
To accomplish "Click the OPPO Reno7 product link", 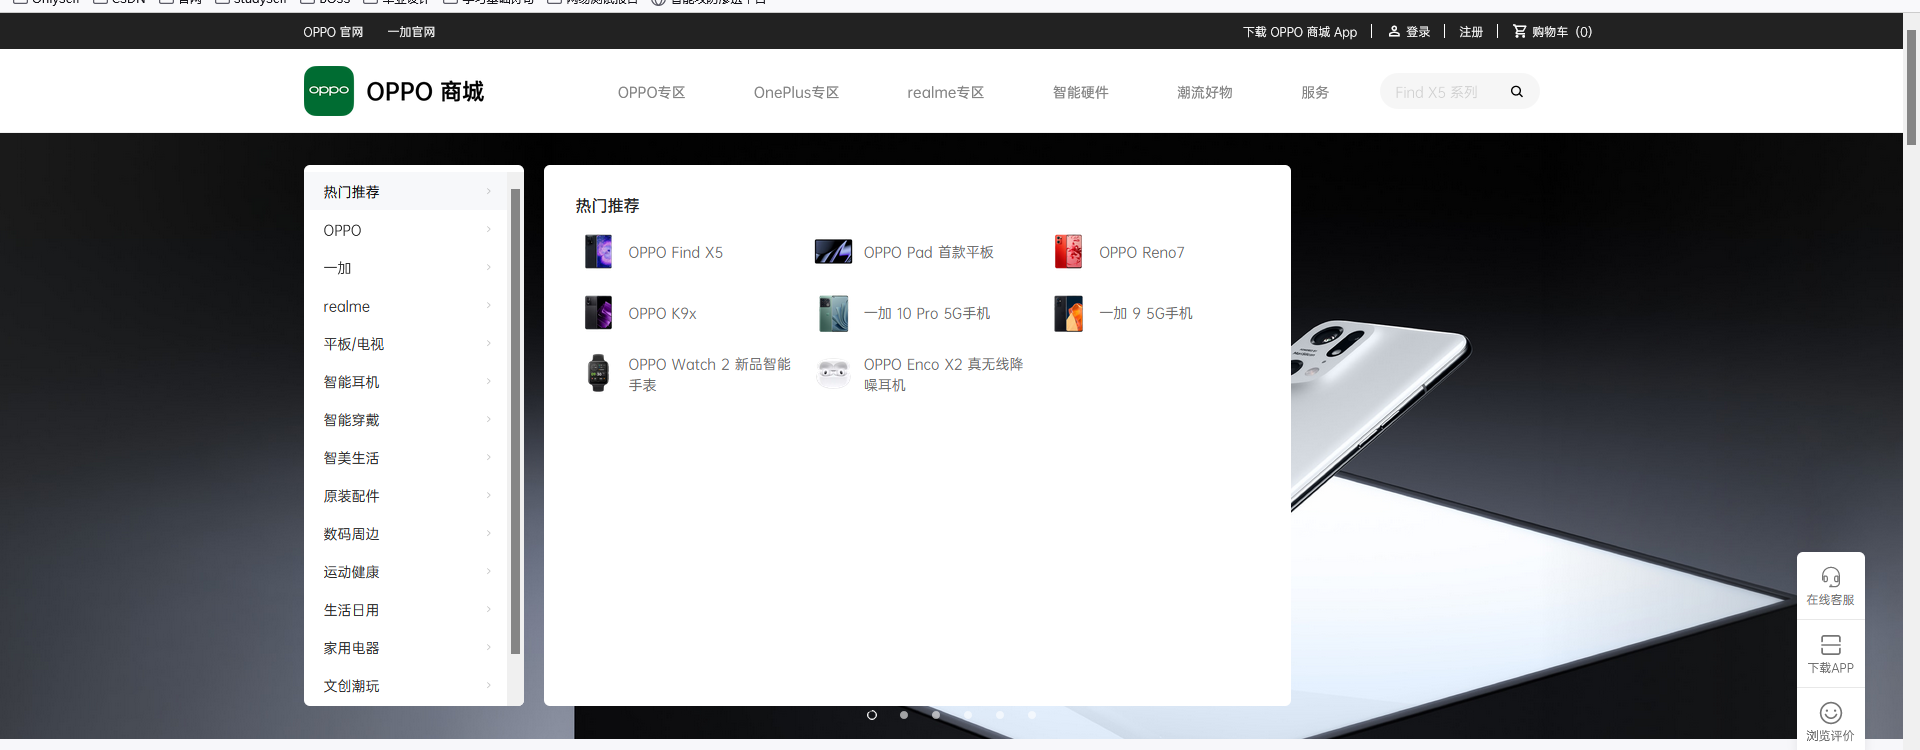I will (x=1141, y=253).
